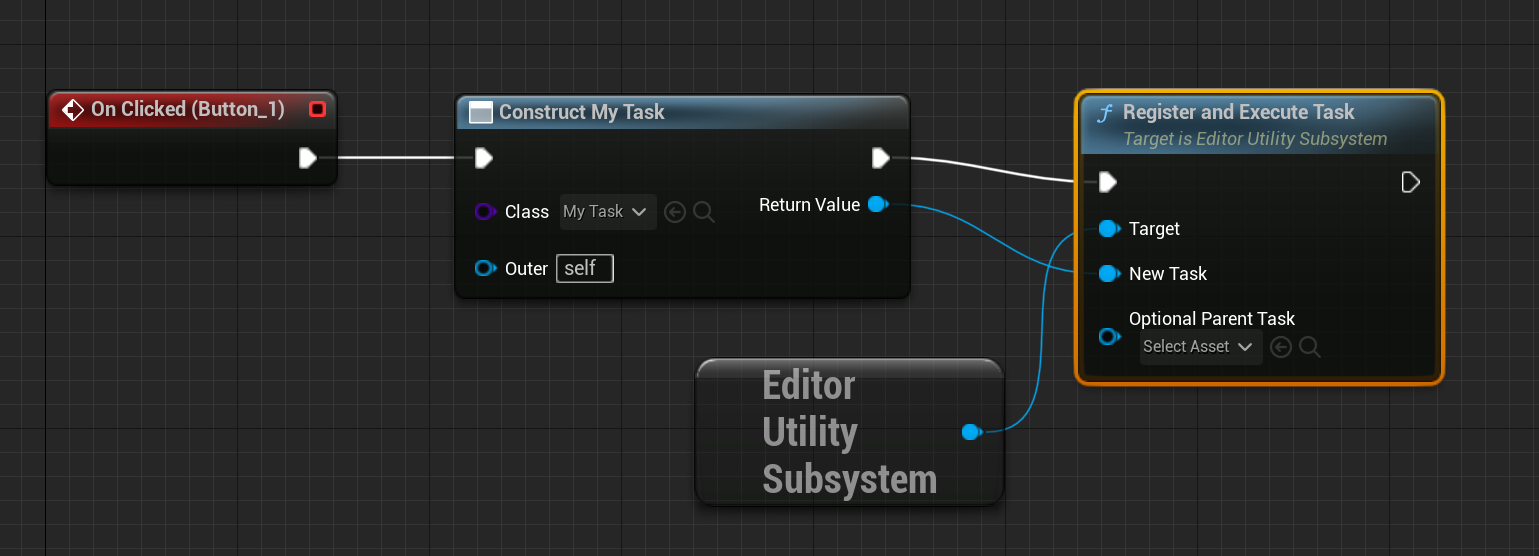Viewport: 1539px width, 556px height.
Task: Click Construct My Task execution output pin
Action: point(880,158)
